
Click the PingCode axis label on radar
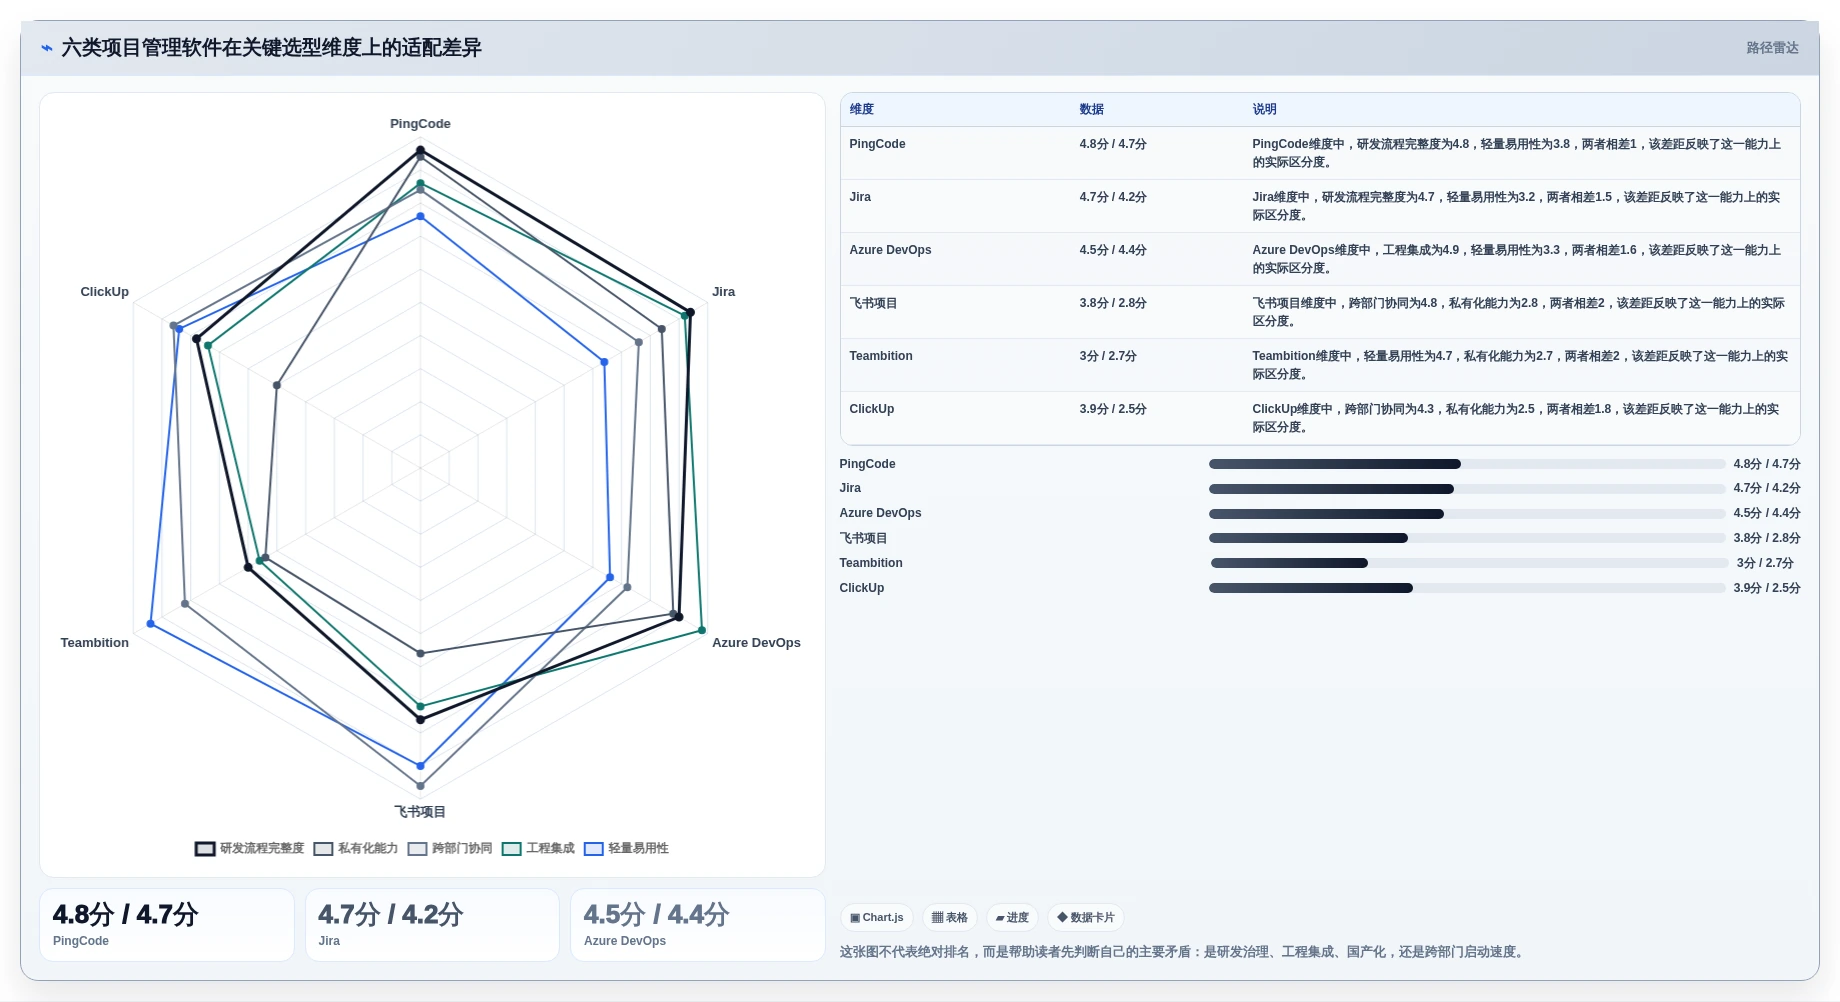420,124
